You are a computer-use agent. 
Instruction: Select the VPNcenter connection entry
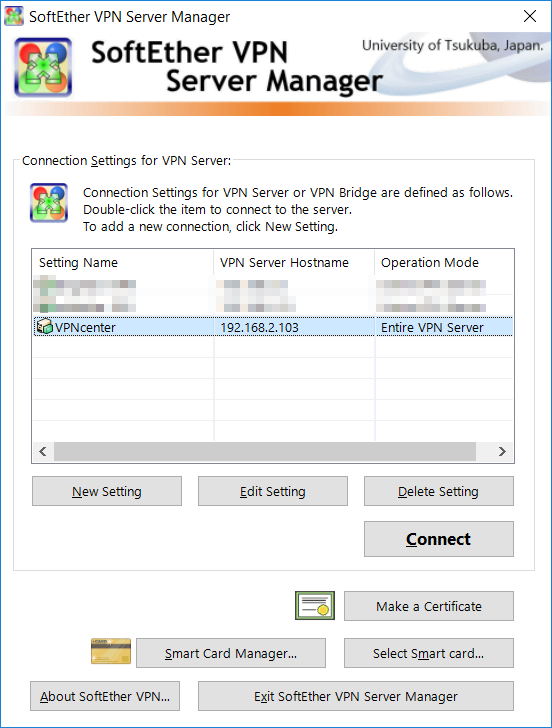coord(273,327)
